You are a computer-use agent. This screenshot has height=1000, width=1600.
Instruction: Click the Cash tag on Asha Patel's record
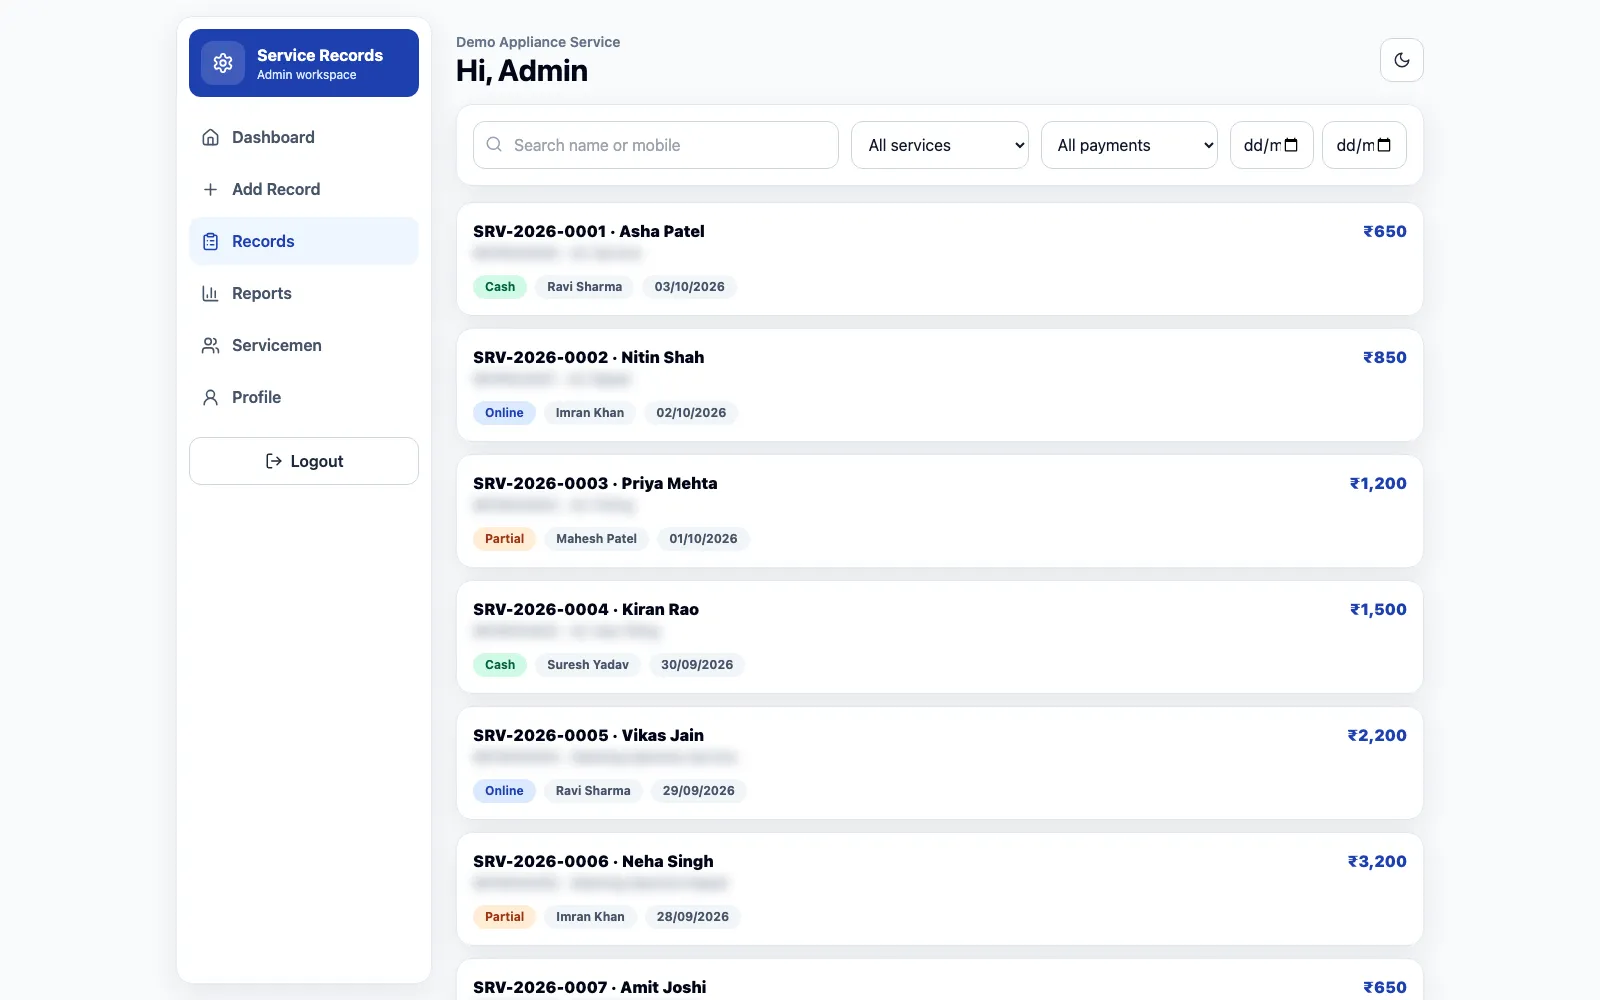point(500,287)
